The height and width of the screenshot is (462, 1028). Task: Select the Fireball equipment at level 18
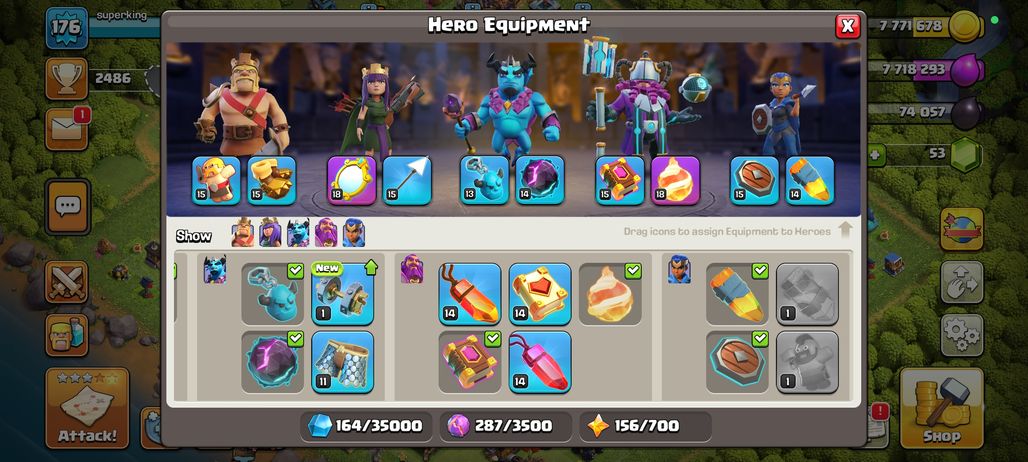click(x=675, y=180)
